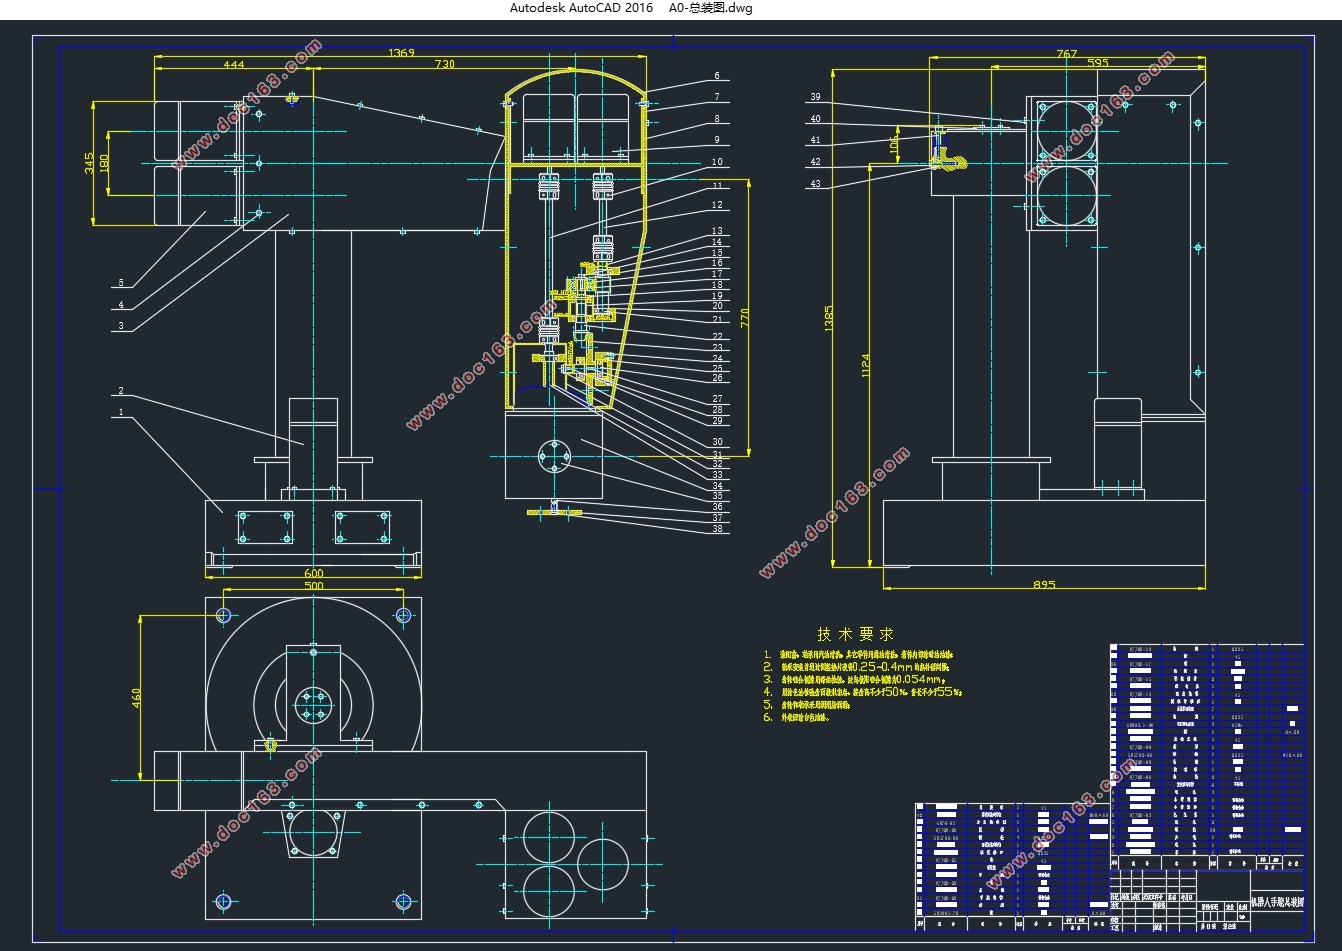Click the 460 dimension in plan view

click(x=137, y=697)
